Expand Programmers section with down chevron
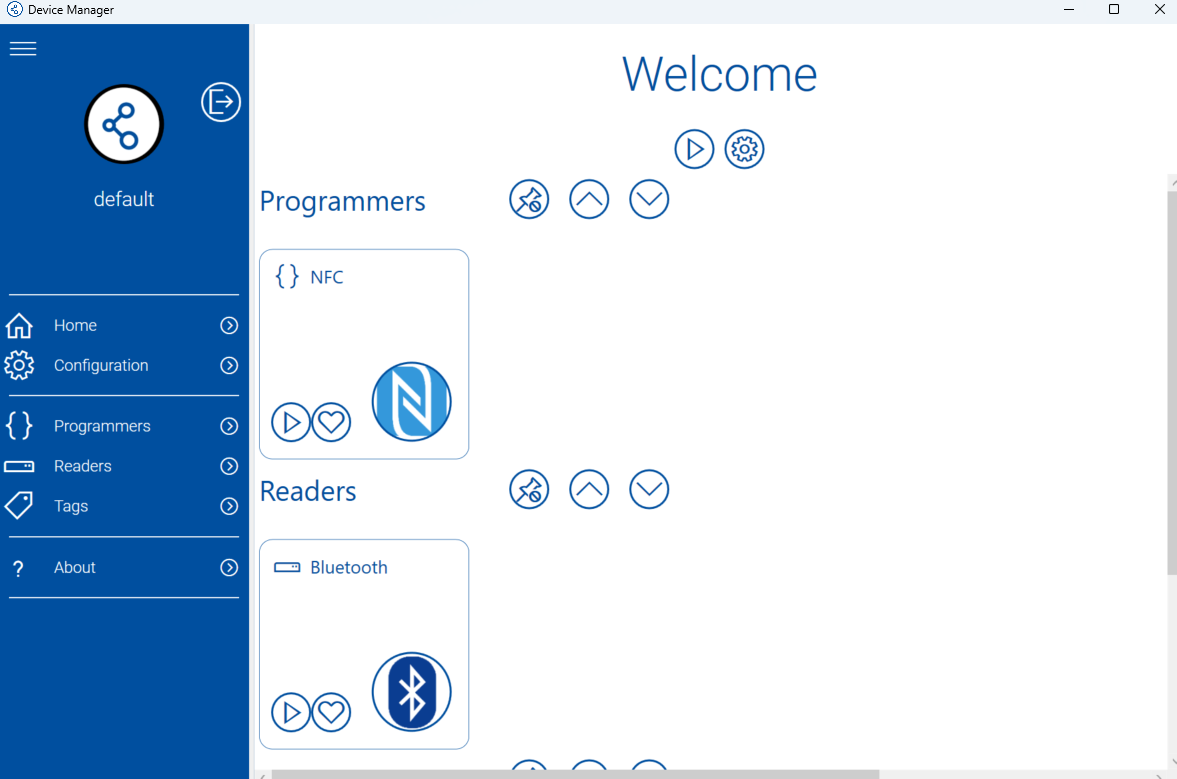This screenshot has height=779, width=1177. 649,200
